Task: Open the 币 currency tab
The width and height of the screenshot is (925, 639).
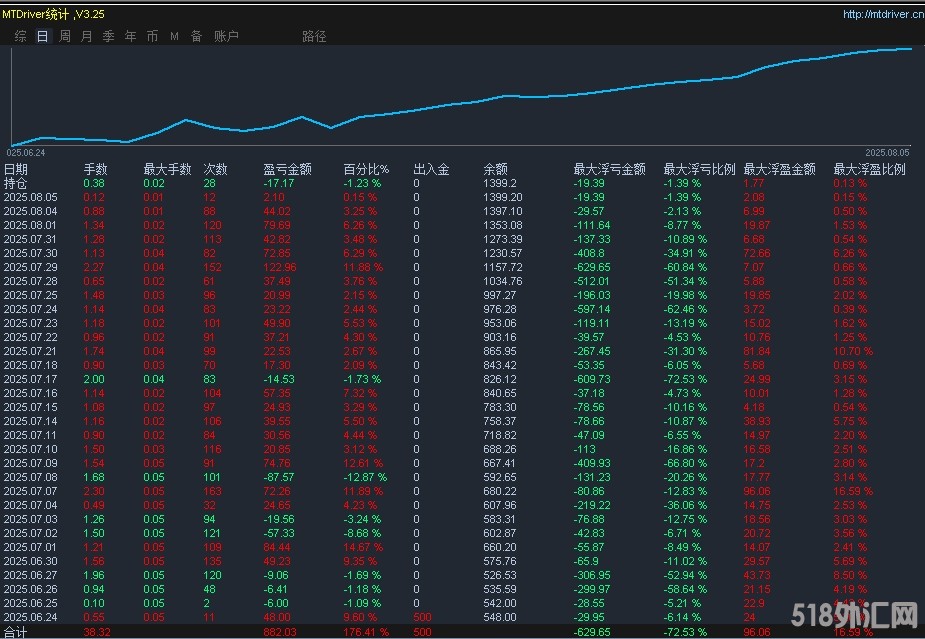Action: click(152, 36)
